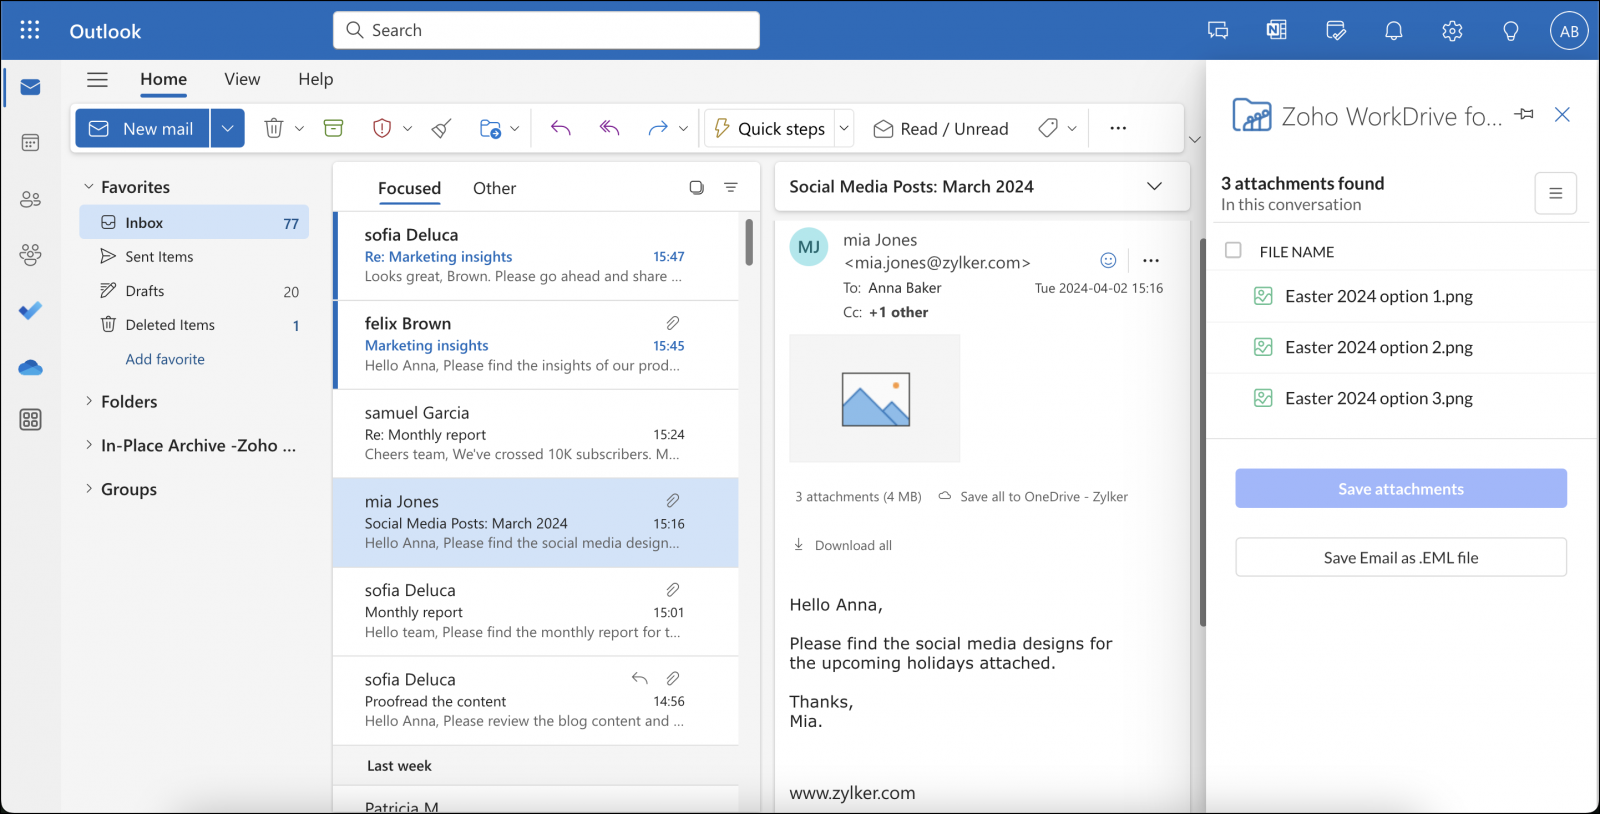Screen dimensions: 1600x814
Task: Click Save Email as .EML file
Action: coord(1400,557)
